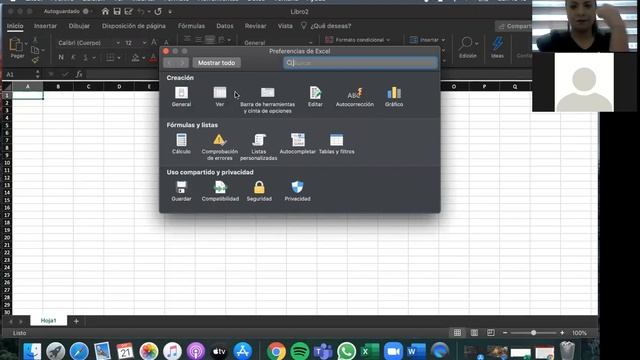Viewport: 640px width, 360px height.
Task: Switch to the Insertar ribbon tab
Action: [45, 26]
